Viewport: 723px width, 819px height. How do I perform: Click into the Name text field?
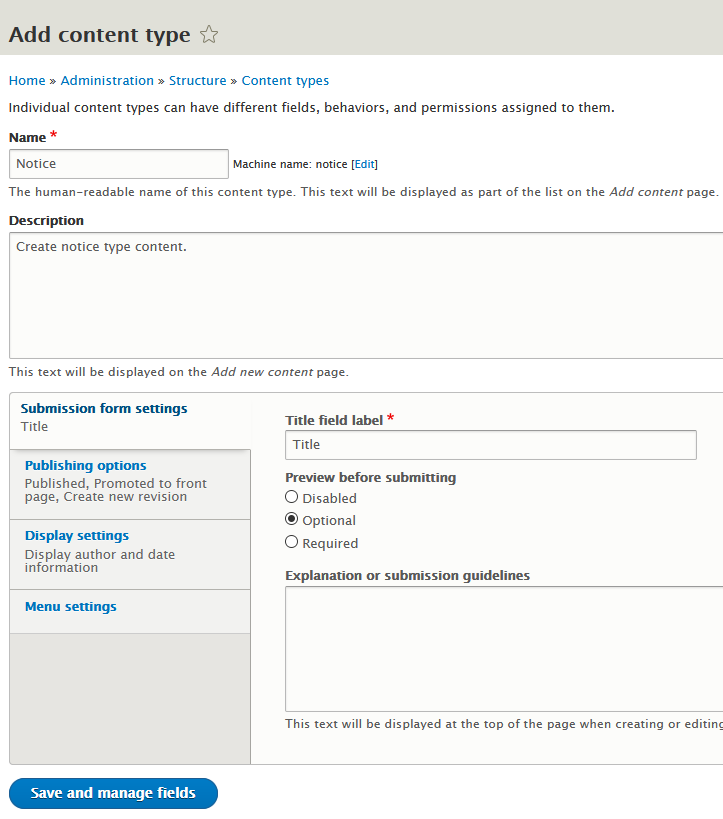(119, 164)
